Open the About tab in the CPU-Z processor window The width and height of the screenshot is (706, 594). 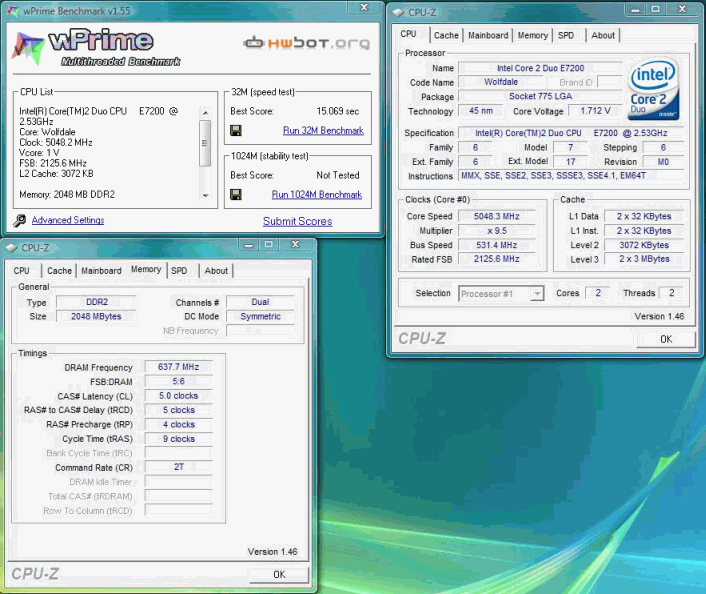603,35
